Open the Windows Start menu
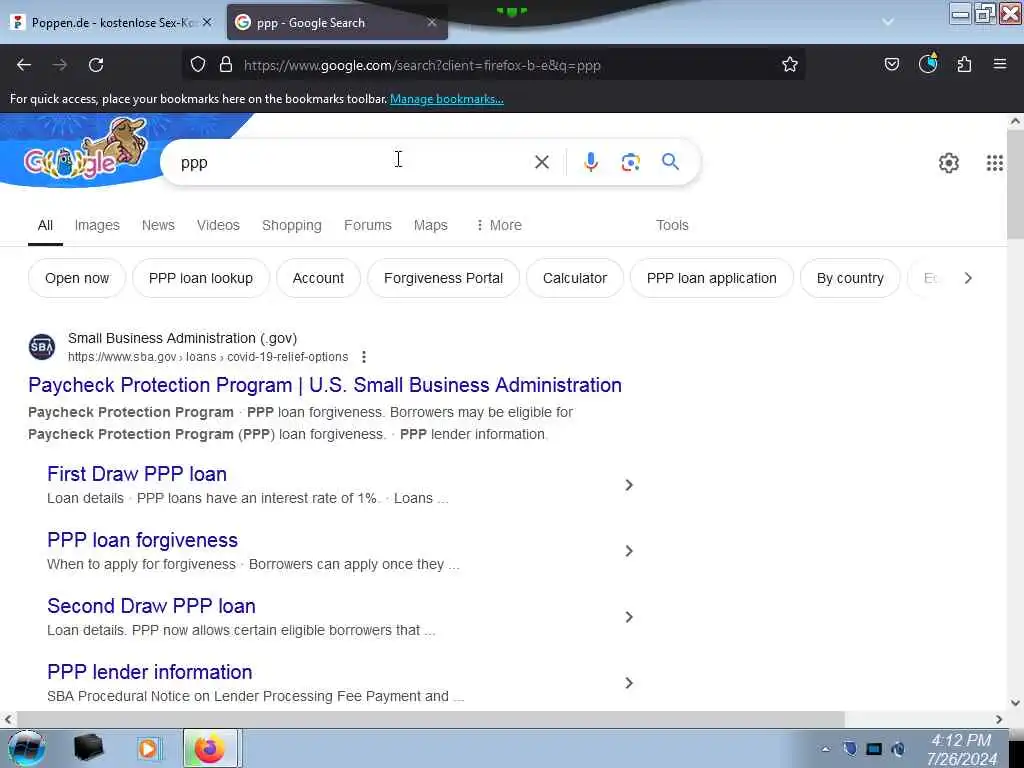 [x=26, y=748]
